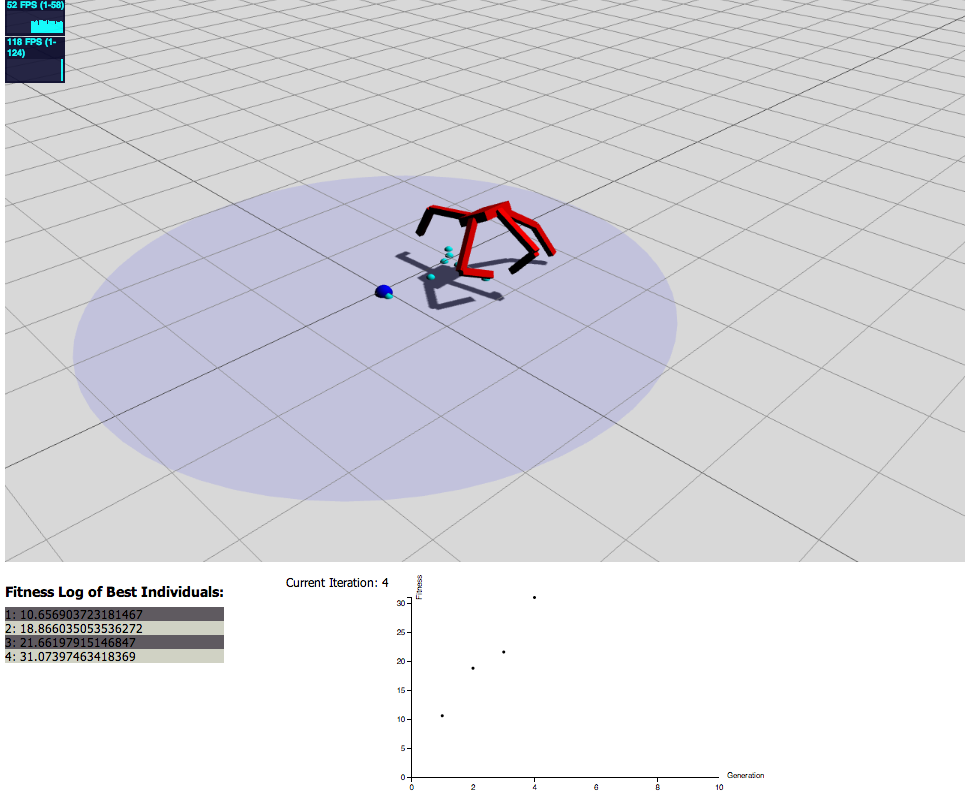Select fitness log entry 3: 21.66197915146847

(115, 642)
